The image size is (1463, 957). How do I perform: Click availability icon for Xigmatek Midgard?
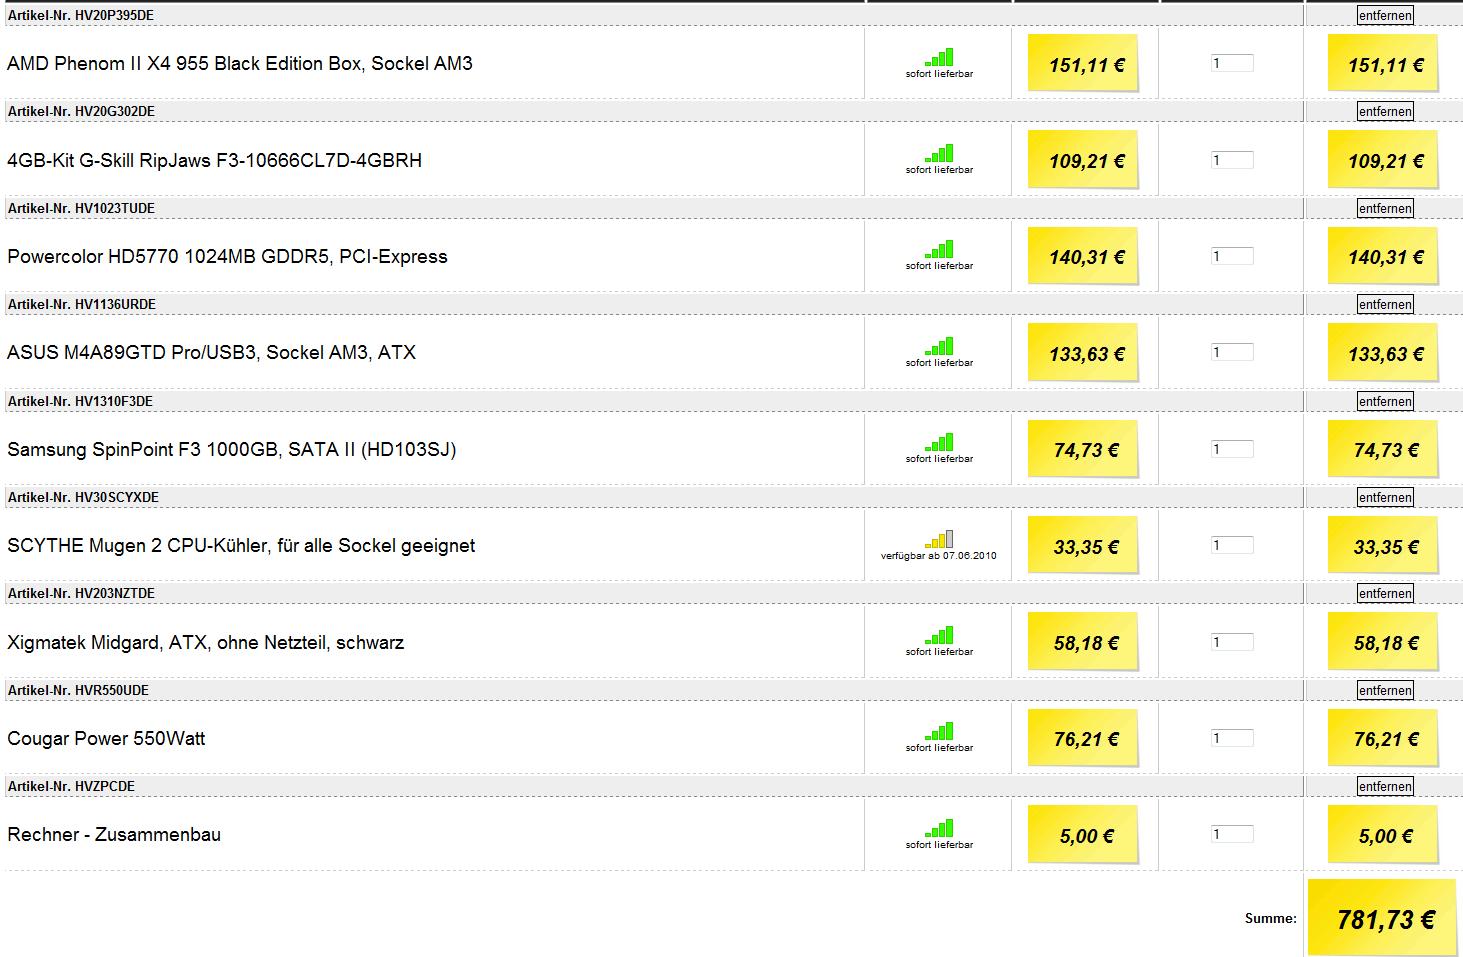[940, 635]
